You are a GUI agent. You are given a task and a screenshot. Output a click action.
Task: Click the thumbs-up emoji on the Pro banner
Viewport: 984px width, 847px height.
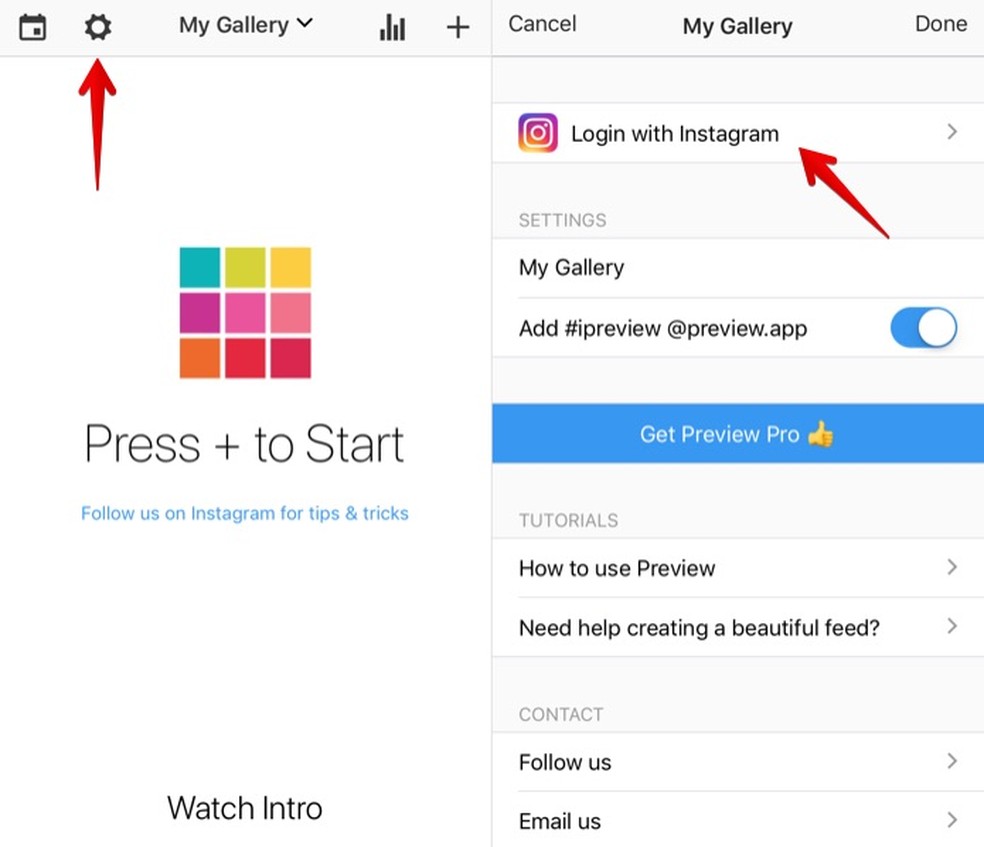[x=821, y=434]
